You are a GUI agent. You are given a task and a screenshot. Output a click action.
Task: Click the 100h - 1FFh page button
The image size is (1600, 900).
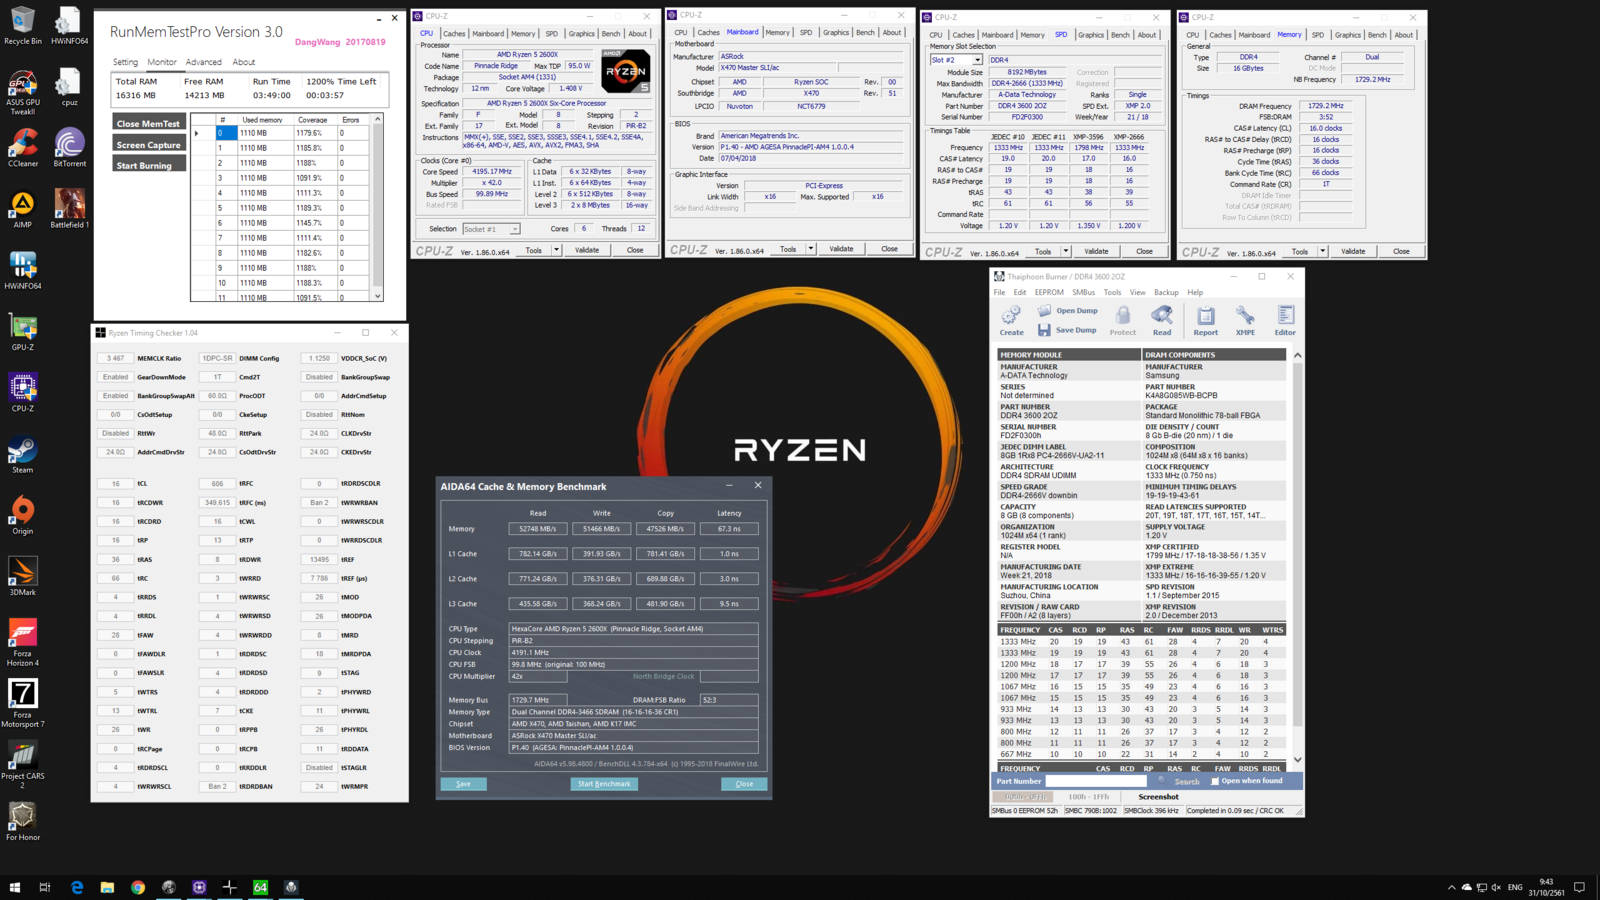coord(1088,797)
